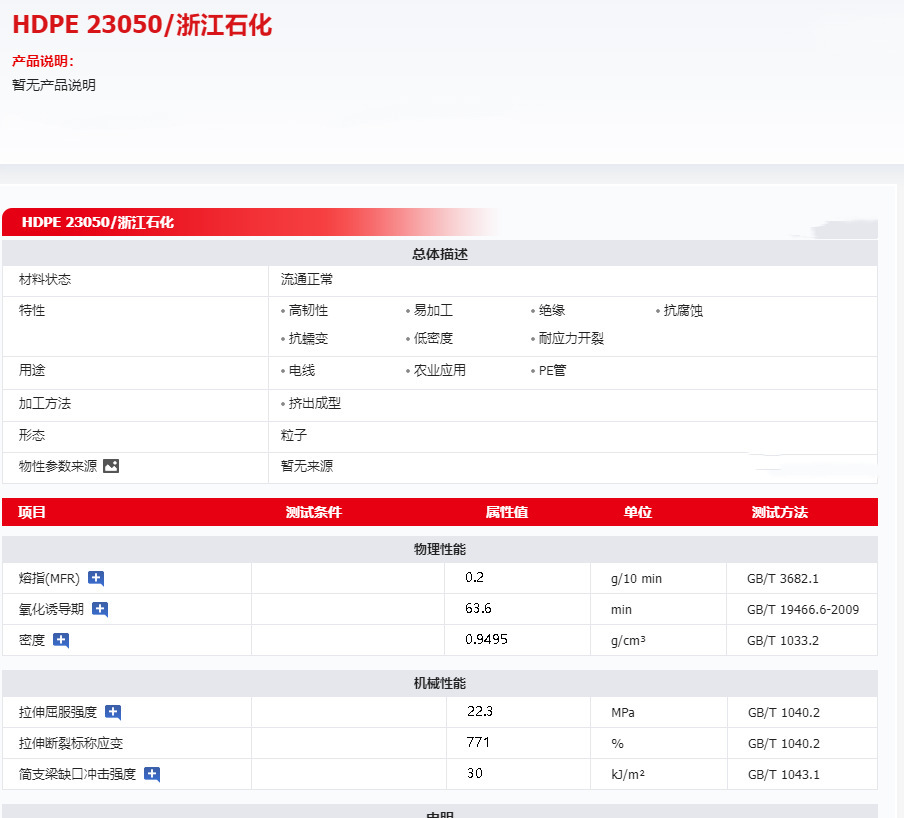
Task: Click the plus icon beside 简支梁缺口冲击强度
Action: tap(152, 774)
